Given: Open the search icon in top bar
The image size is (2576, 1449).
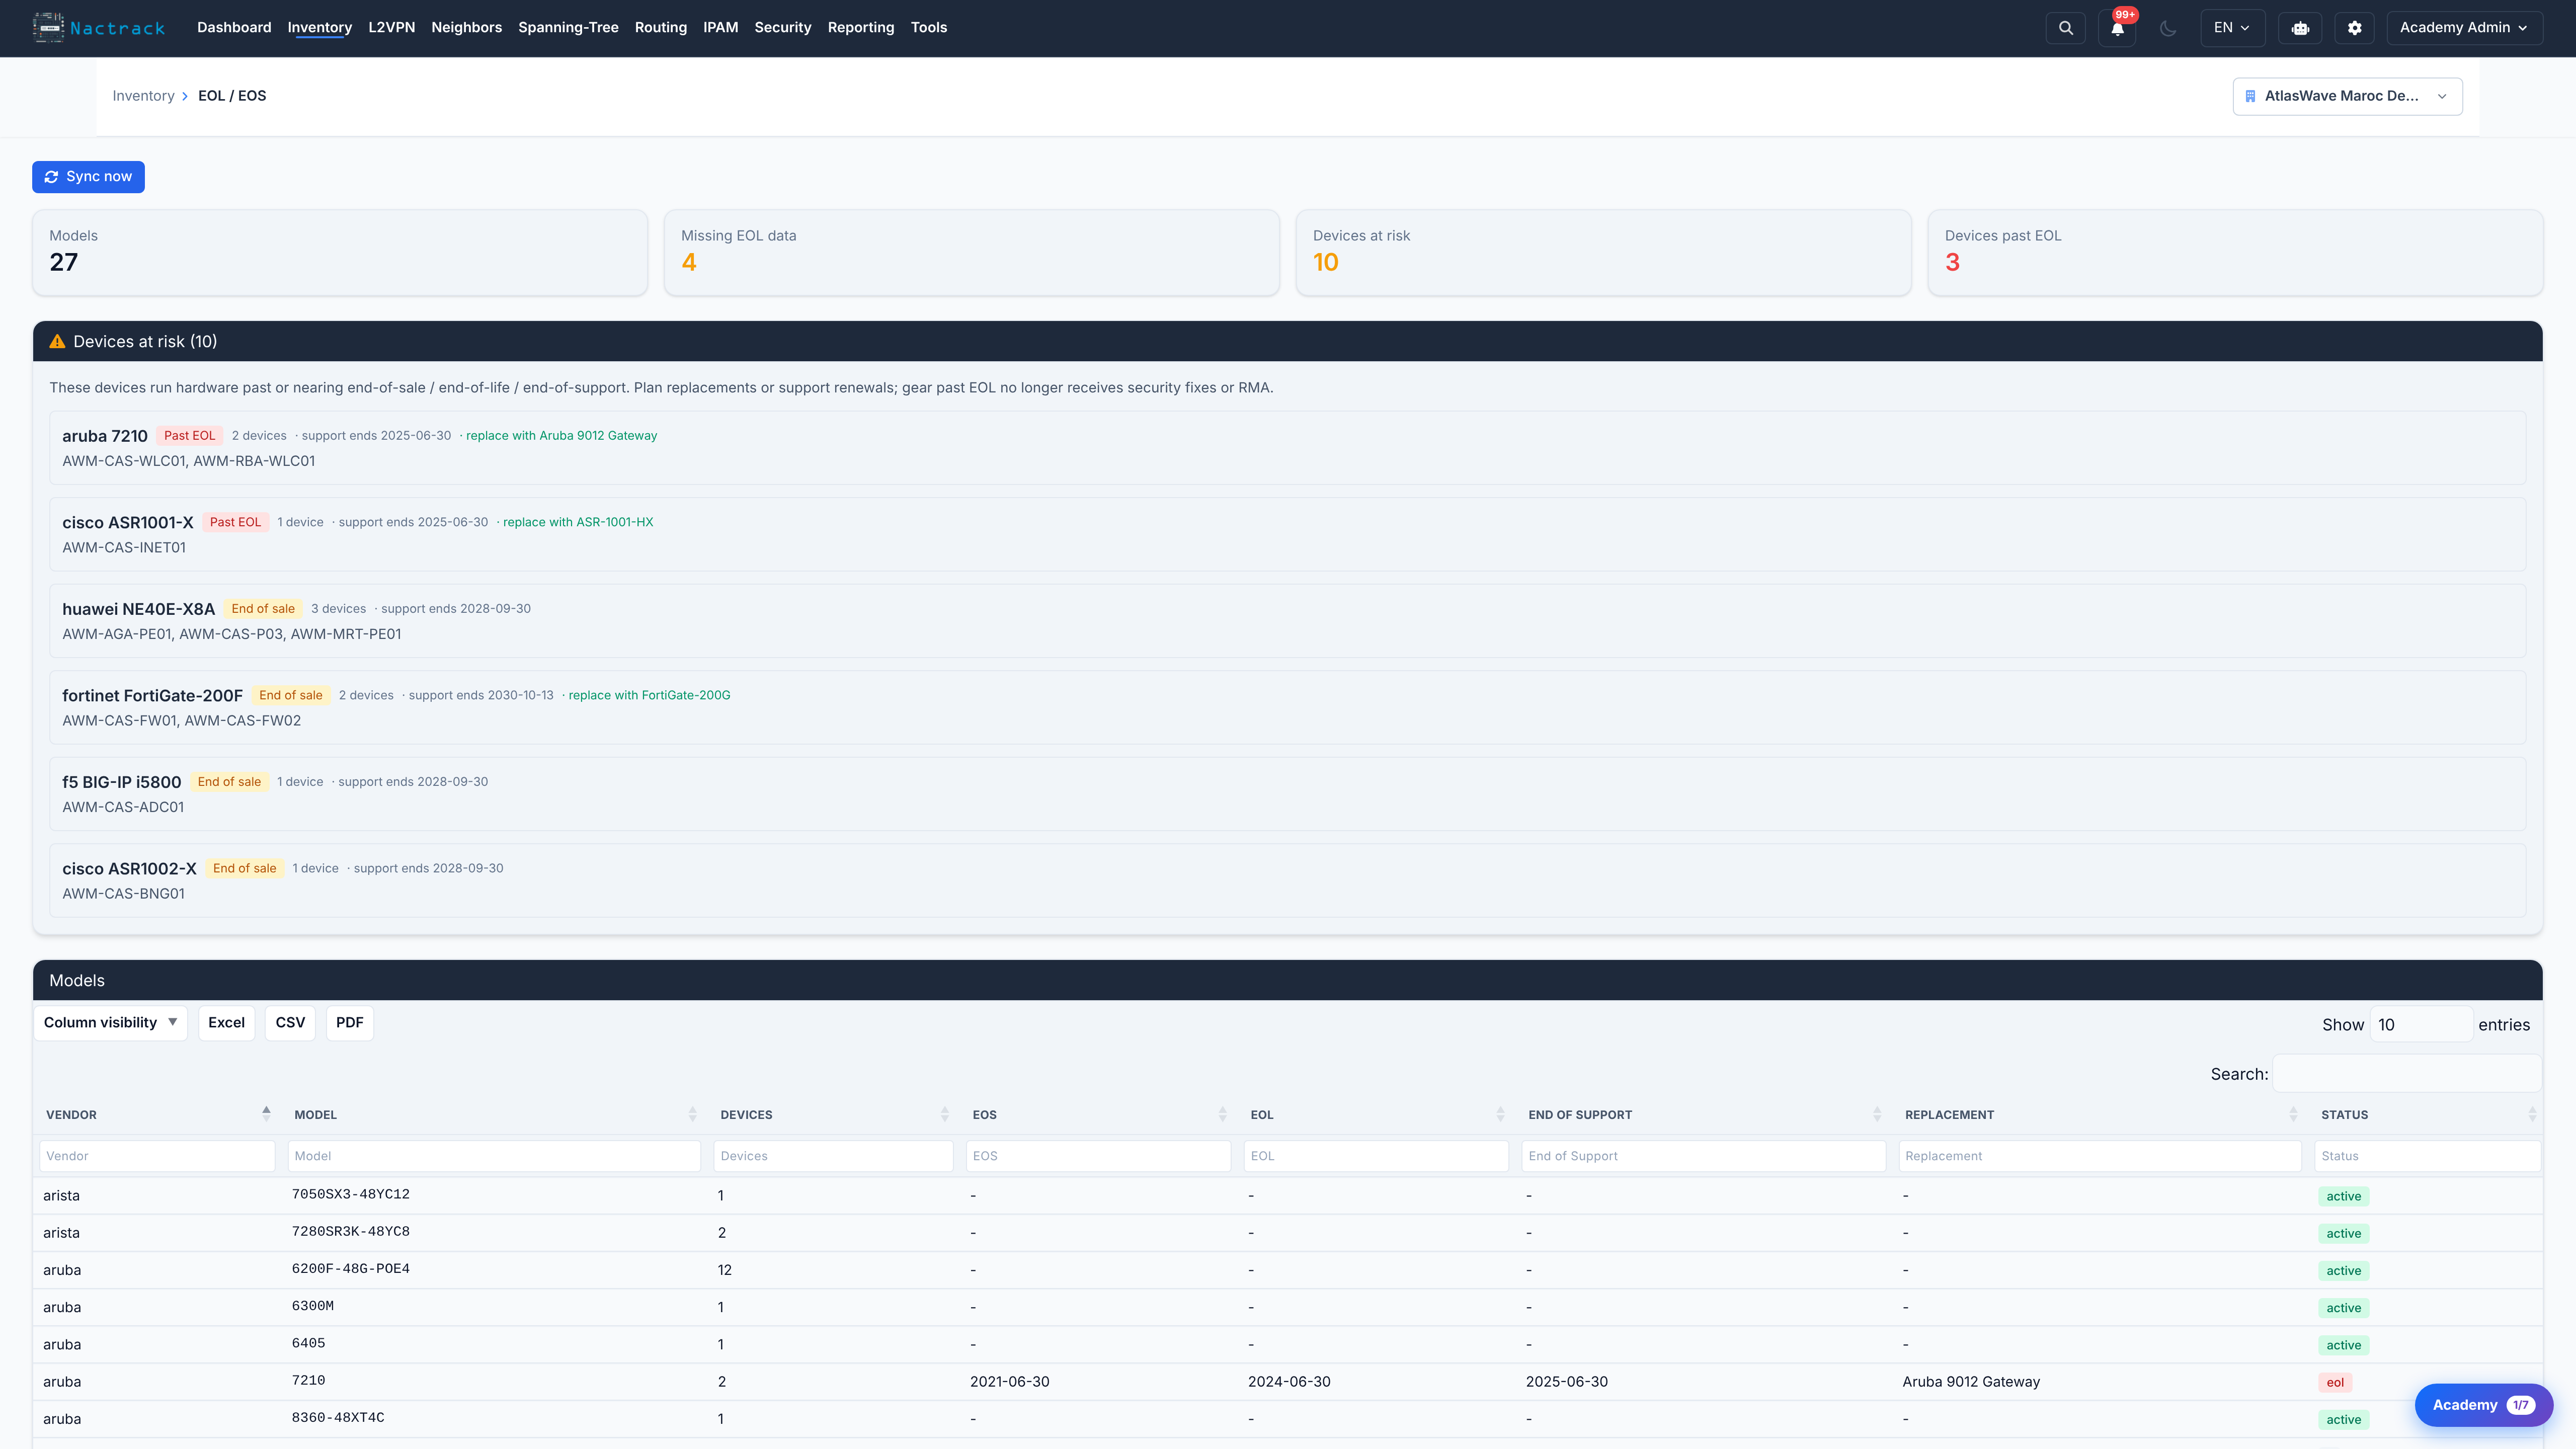Looking at the screenshot, I should (2066, 28).
